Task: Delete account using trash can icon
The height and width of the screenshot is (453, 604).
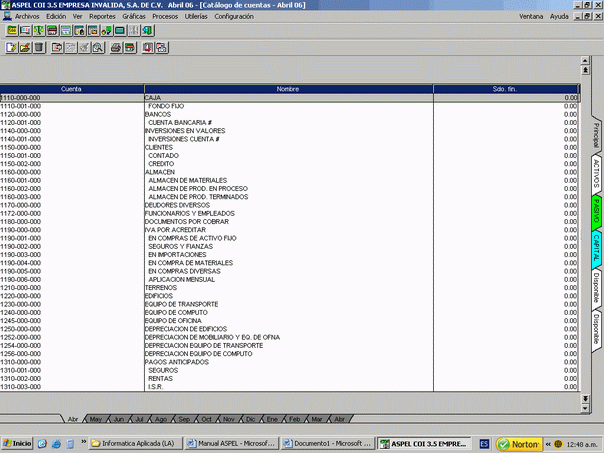Action: pos(39,47)
